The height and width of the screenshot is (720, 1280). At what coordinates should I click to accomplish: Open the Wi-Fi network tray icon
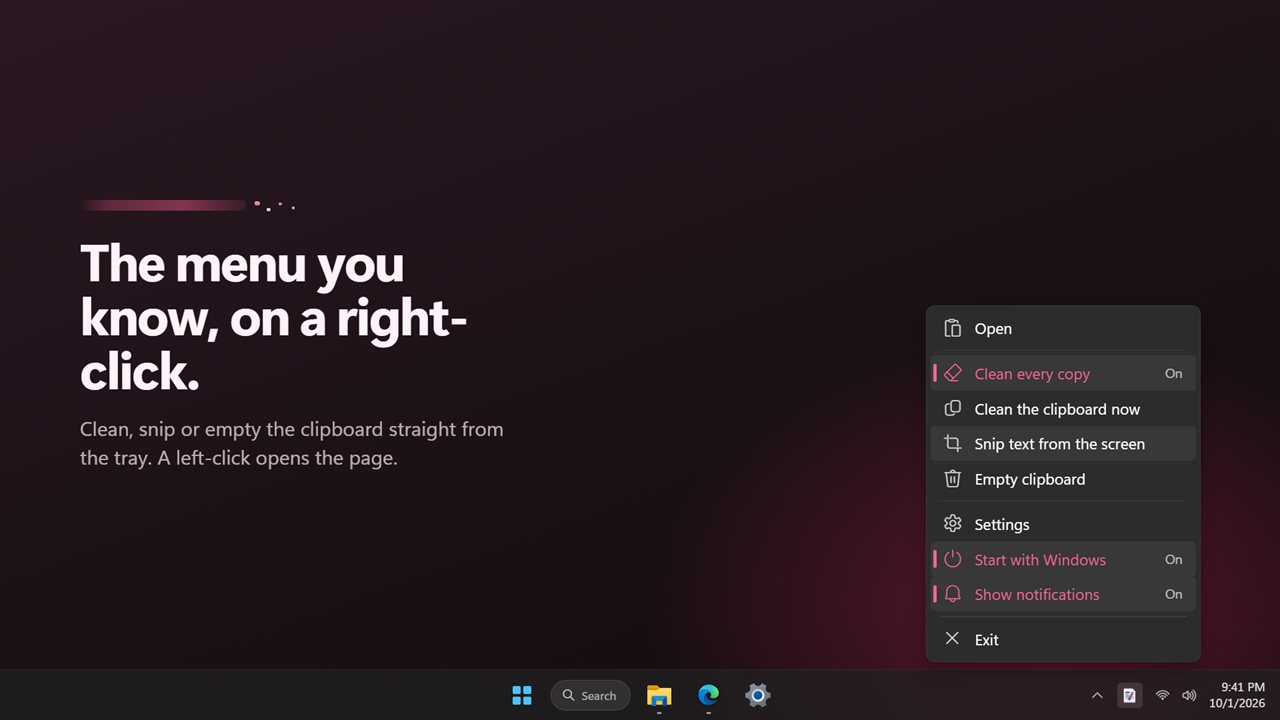click(1162, 695)
